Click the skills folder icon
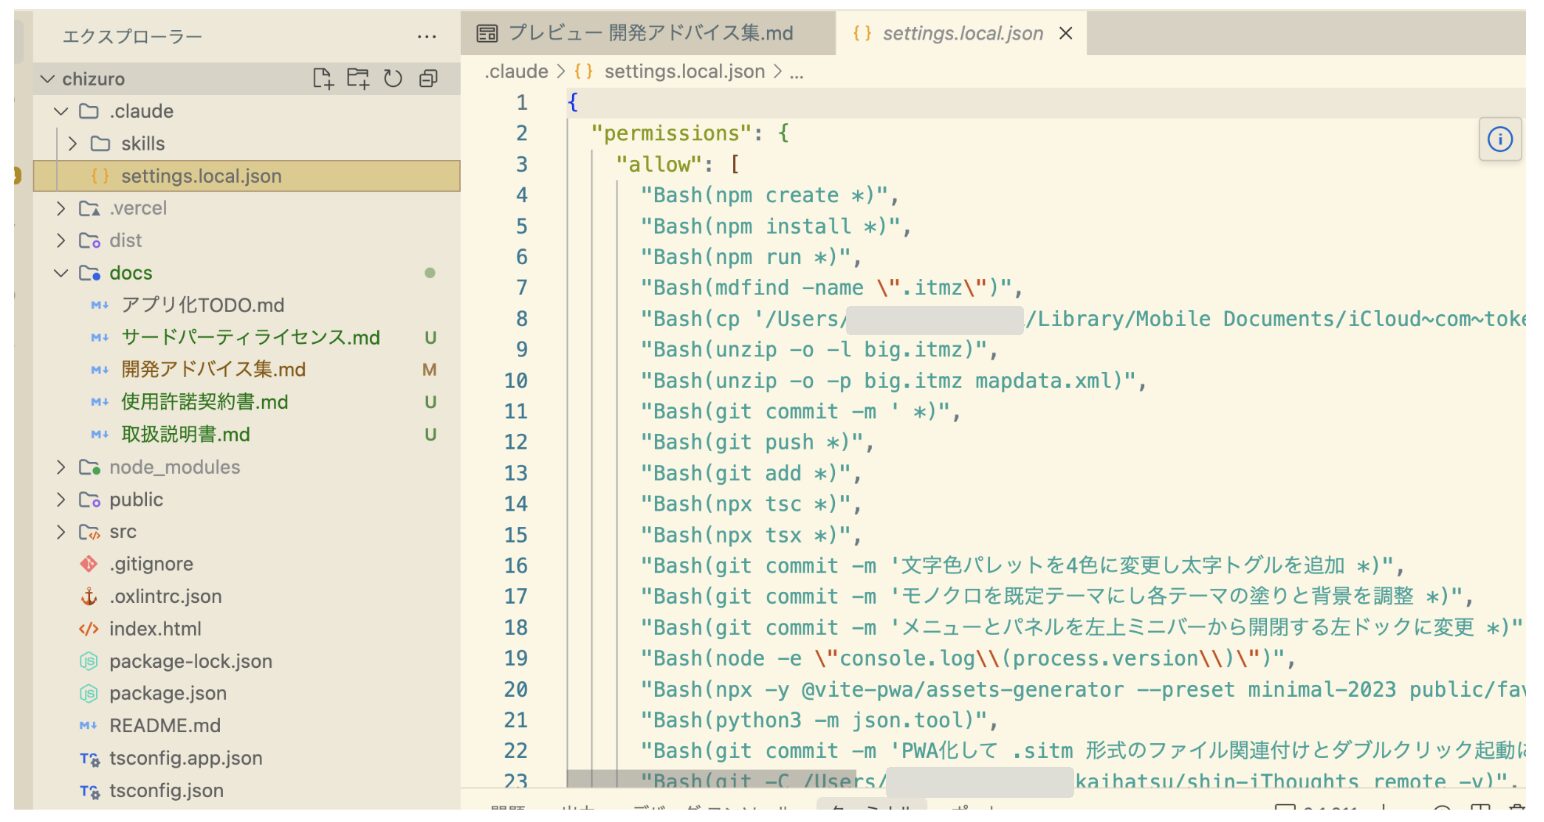 click(x=100, y=143)
